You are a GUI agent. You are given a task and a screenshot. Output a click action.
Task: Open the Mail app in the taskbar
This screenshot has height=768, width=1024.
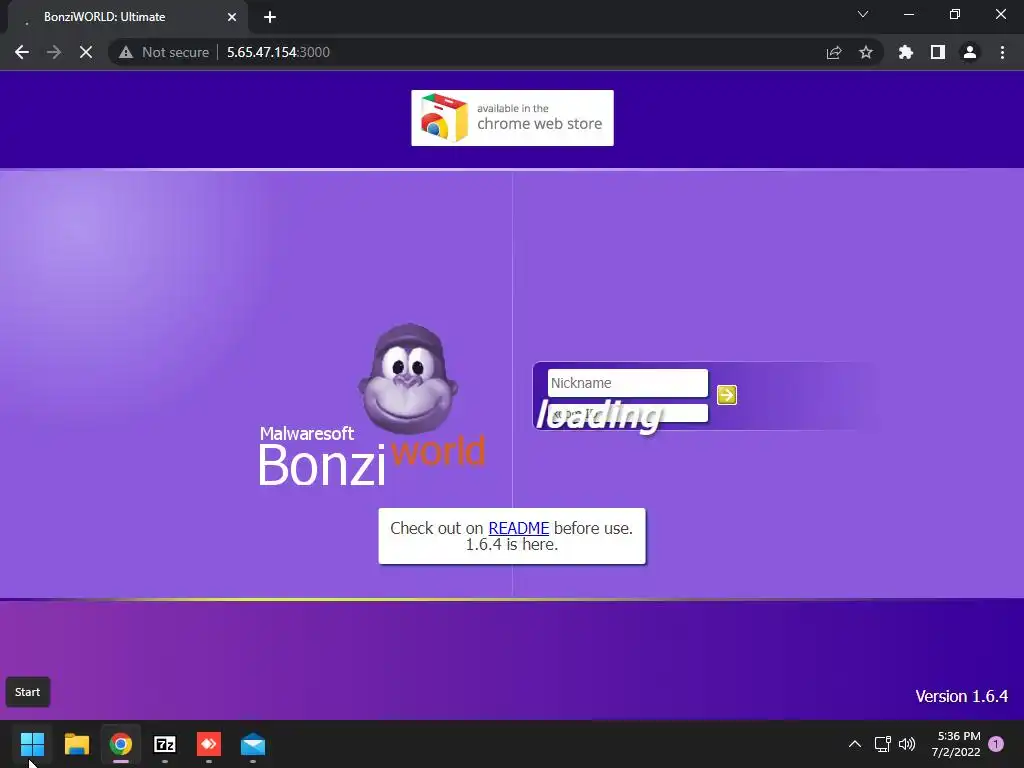[x=253, y=744]
